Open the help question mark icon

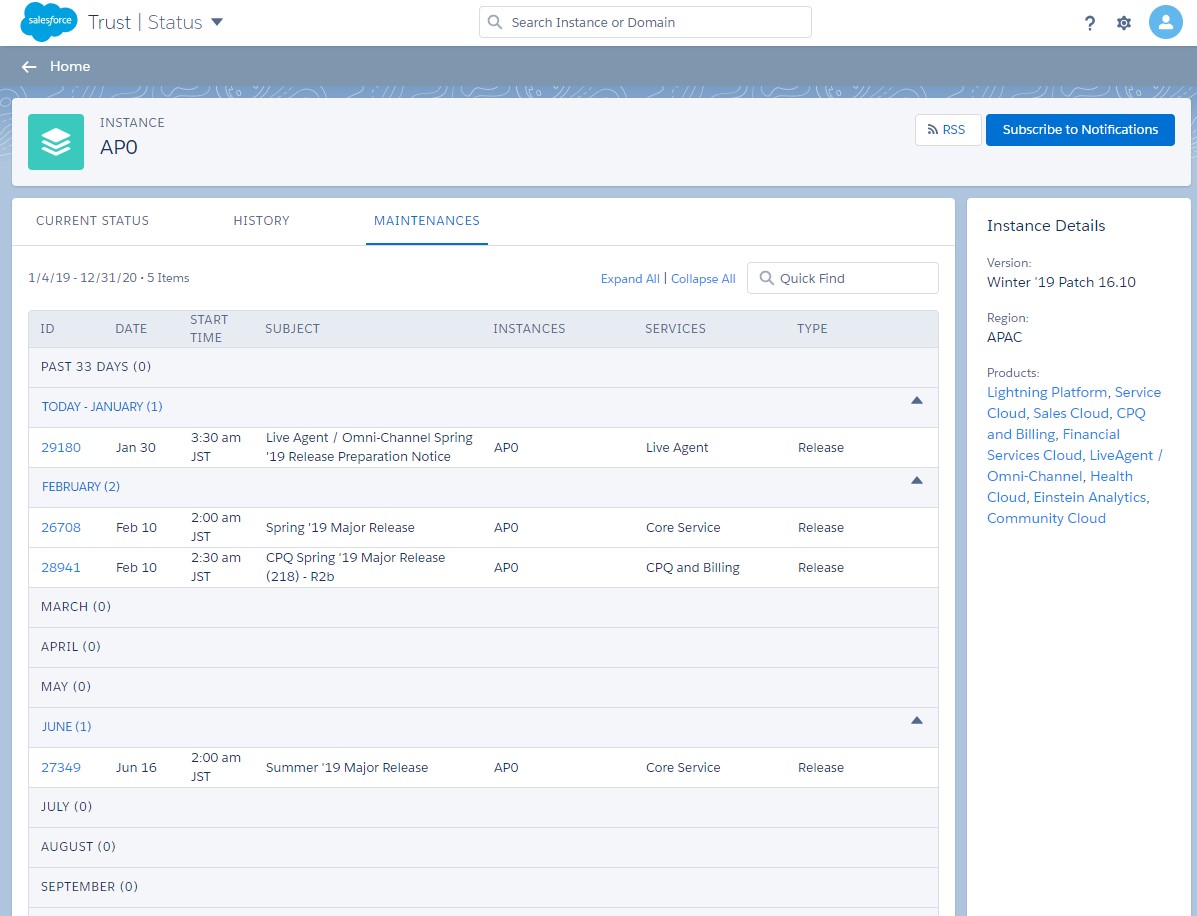(x=1090, y=23)
